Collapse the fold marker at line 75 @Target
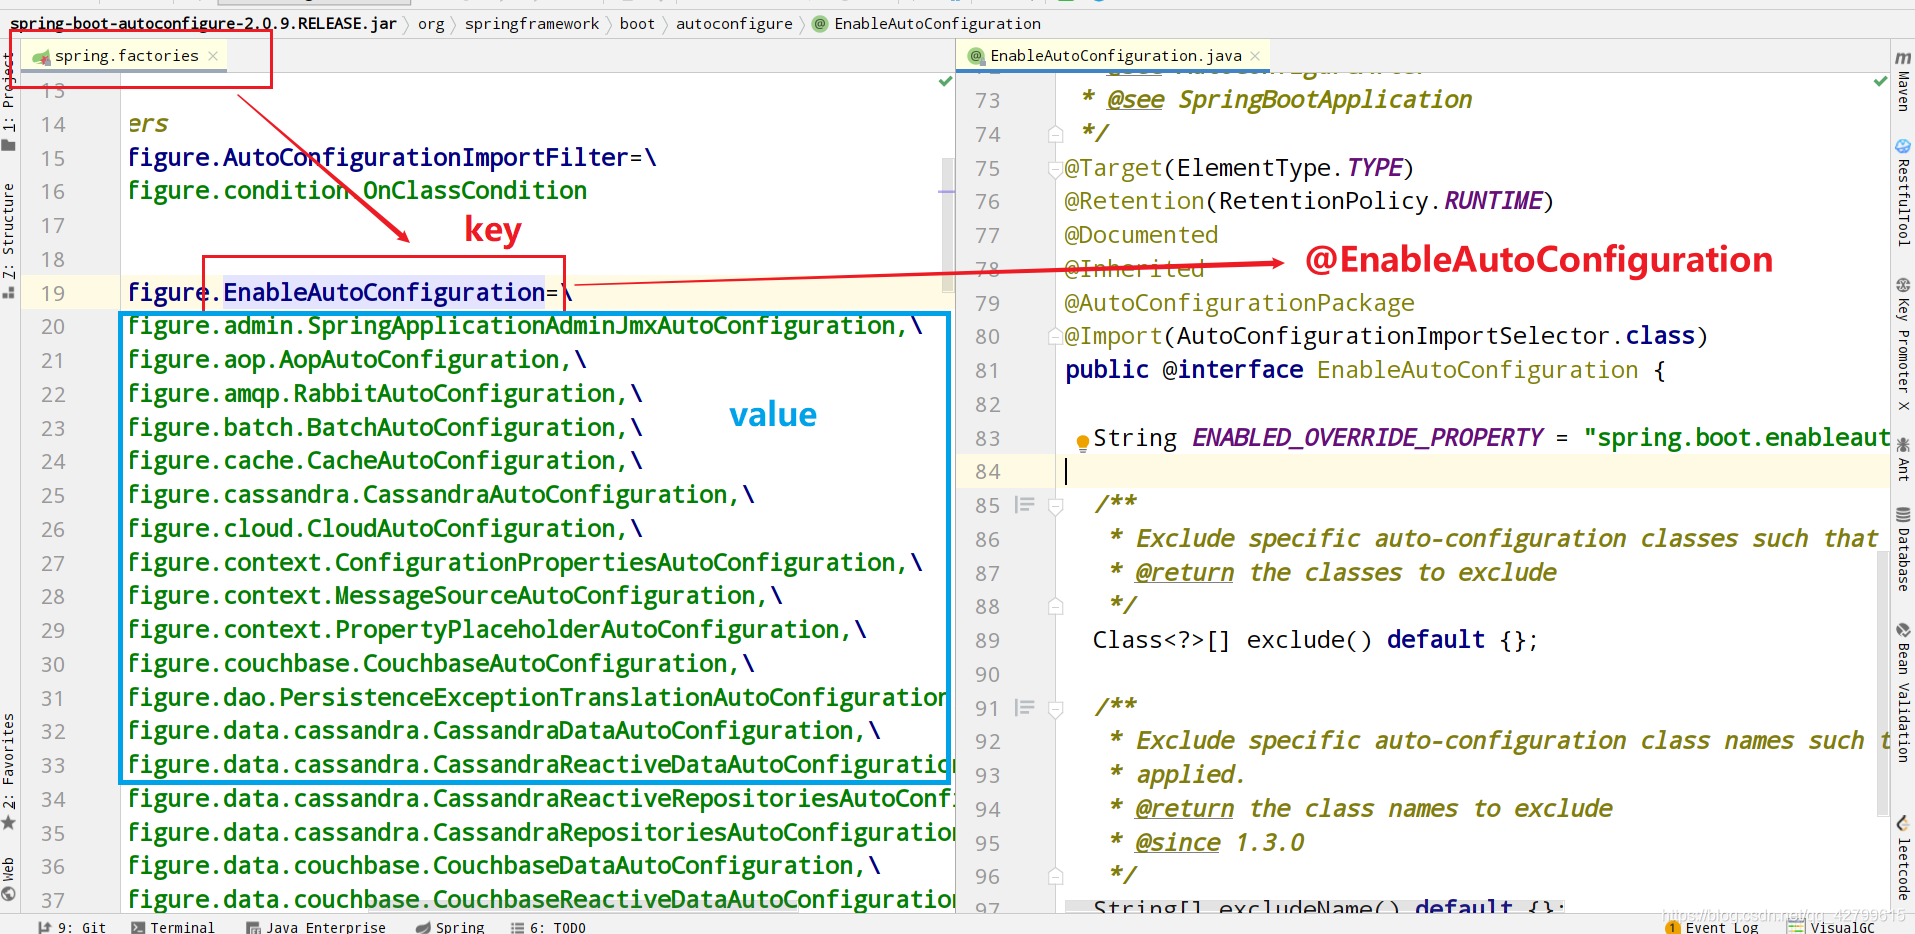Viewport: 1915px width, 934px height. 1055,168
